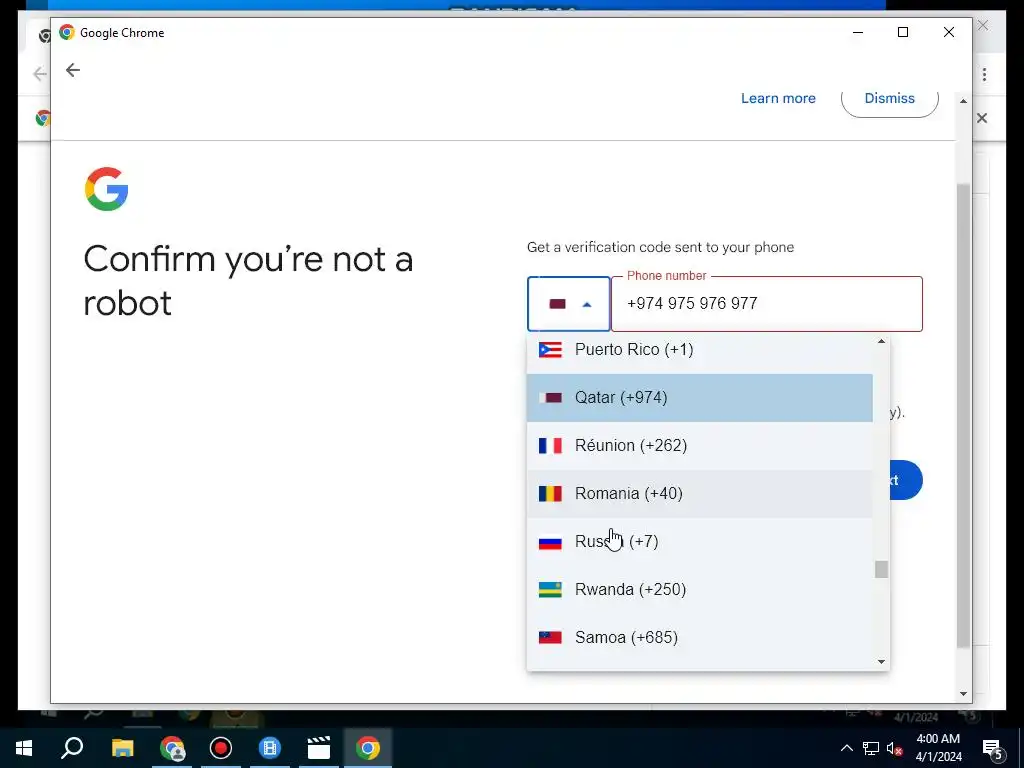Viewport: 1024px width, 768px height.
Task: Choose Réunion (+262) option
Action: 699,445
